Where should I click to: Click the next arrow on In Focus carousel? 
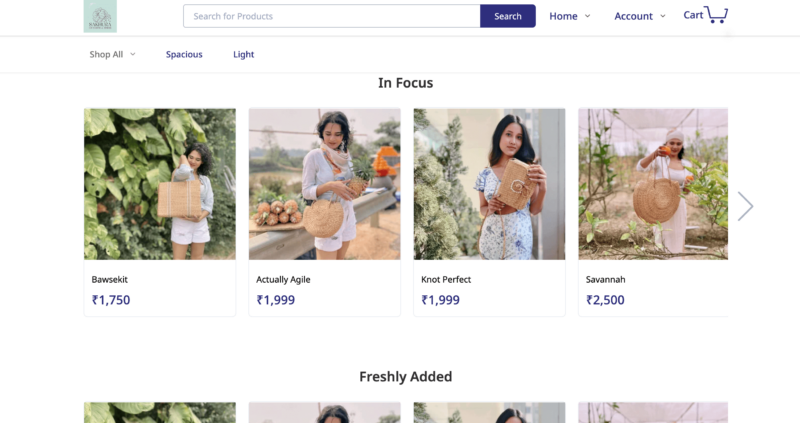(745, 206)
